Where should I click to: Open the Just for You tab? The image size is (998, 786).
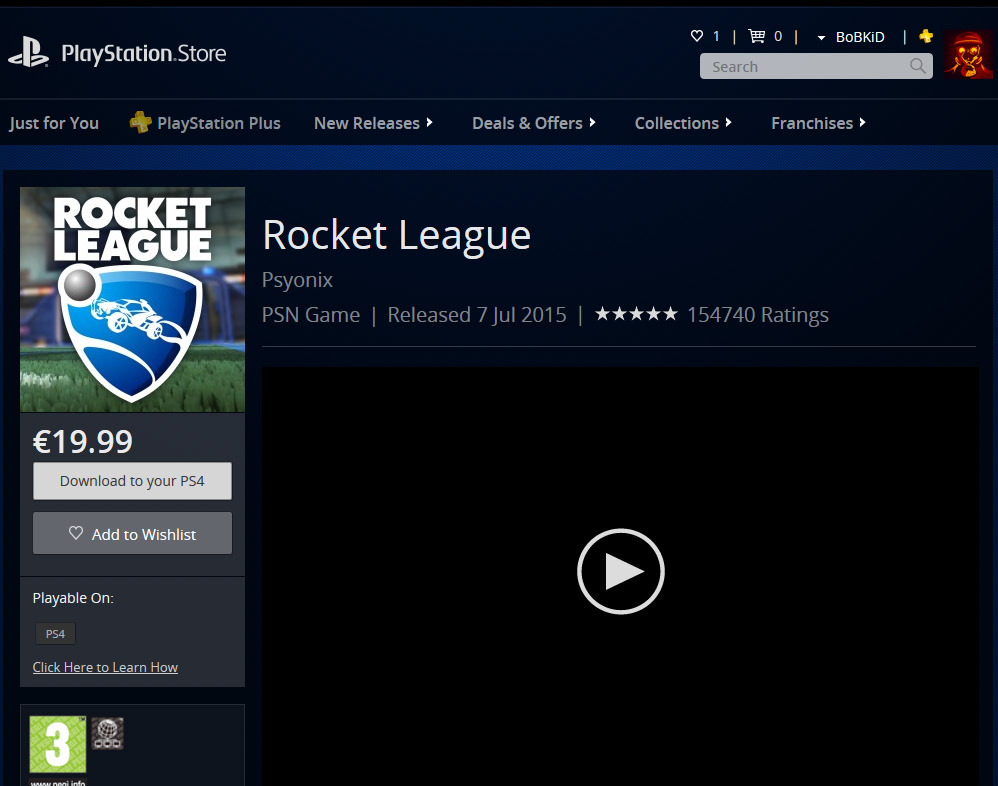pyautogui.click(x=54, y=123)
